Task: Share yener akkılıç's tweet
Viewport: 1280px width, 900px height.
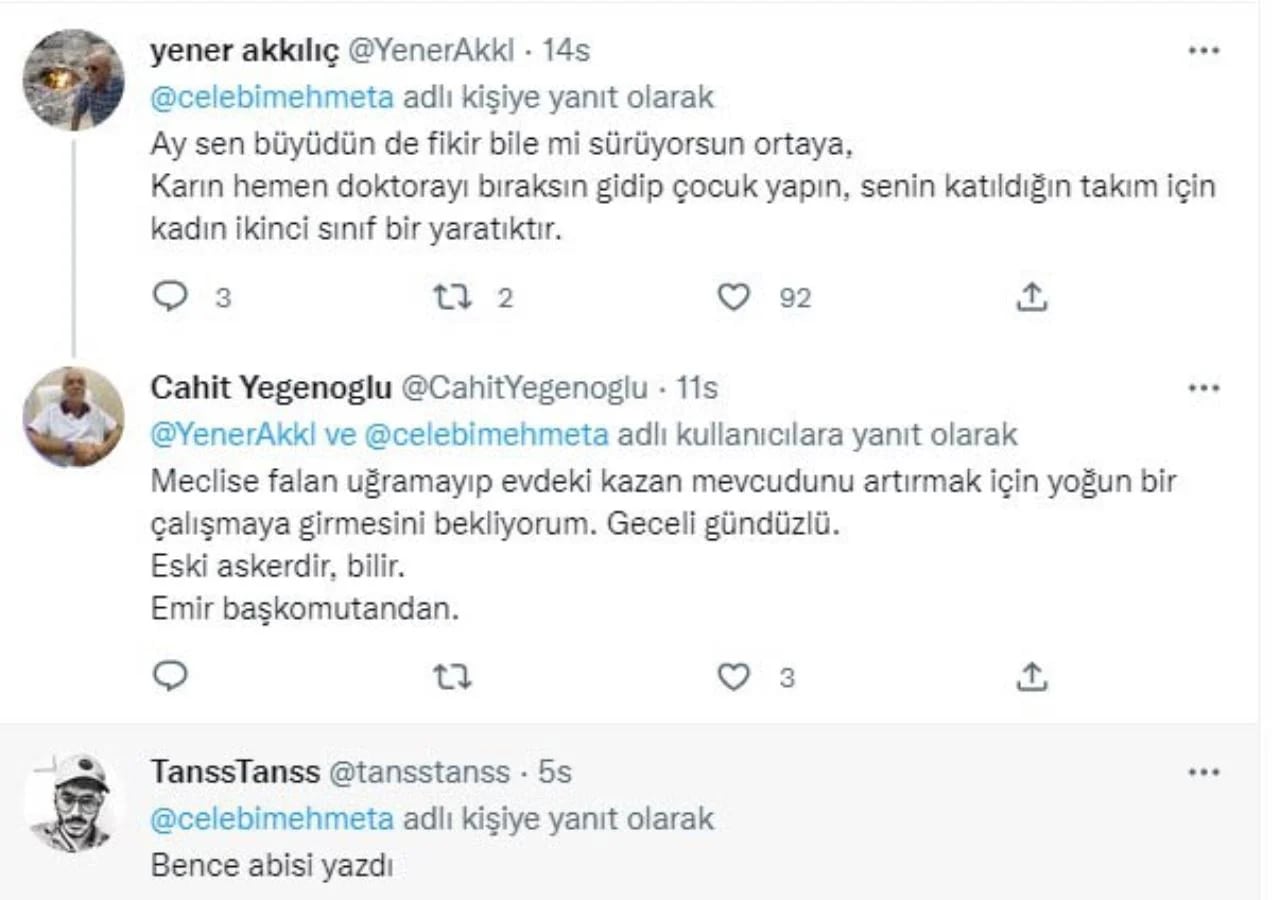Action: pyautogui.click(x=1031, y=295)
